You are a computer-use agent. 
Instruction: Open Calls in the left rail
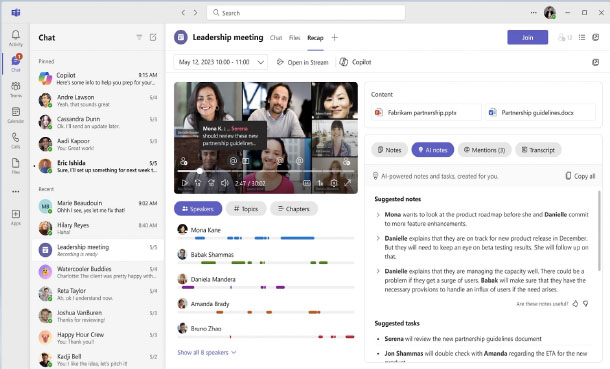click(x=16, y=140)
